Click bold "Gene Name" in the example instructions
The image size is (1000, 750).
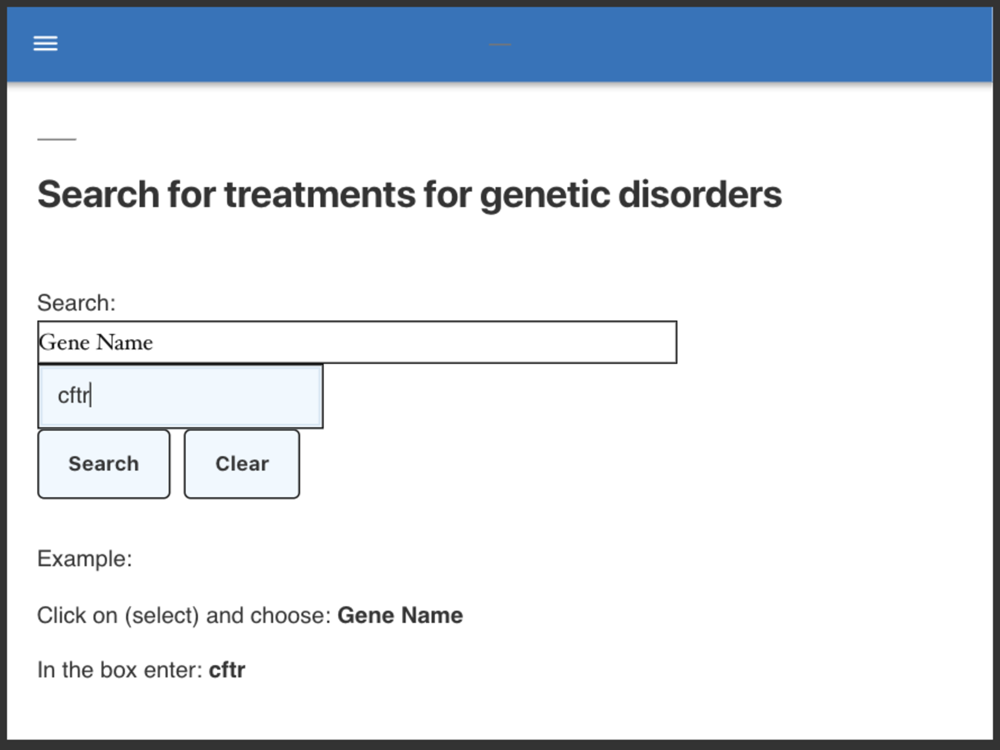point(400,615)
